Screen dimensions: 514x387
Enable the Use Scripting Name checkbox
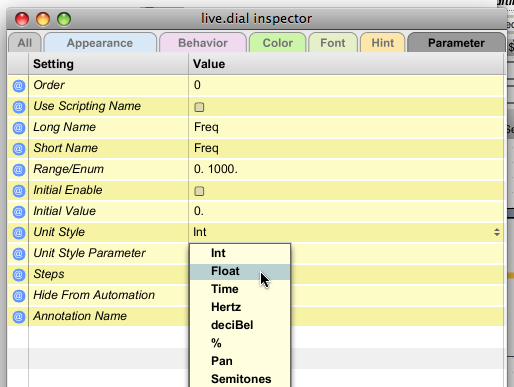(x=199, y=107)
